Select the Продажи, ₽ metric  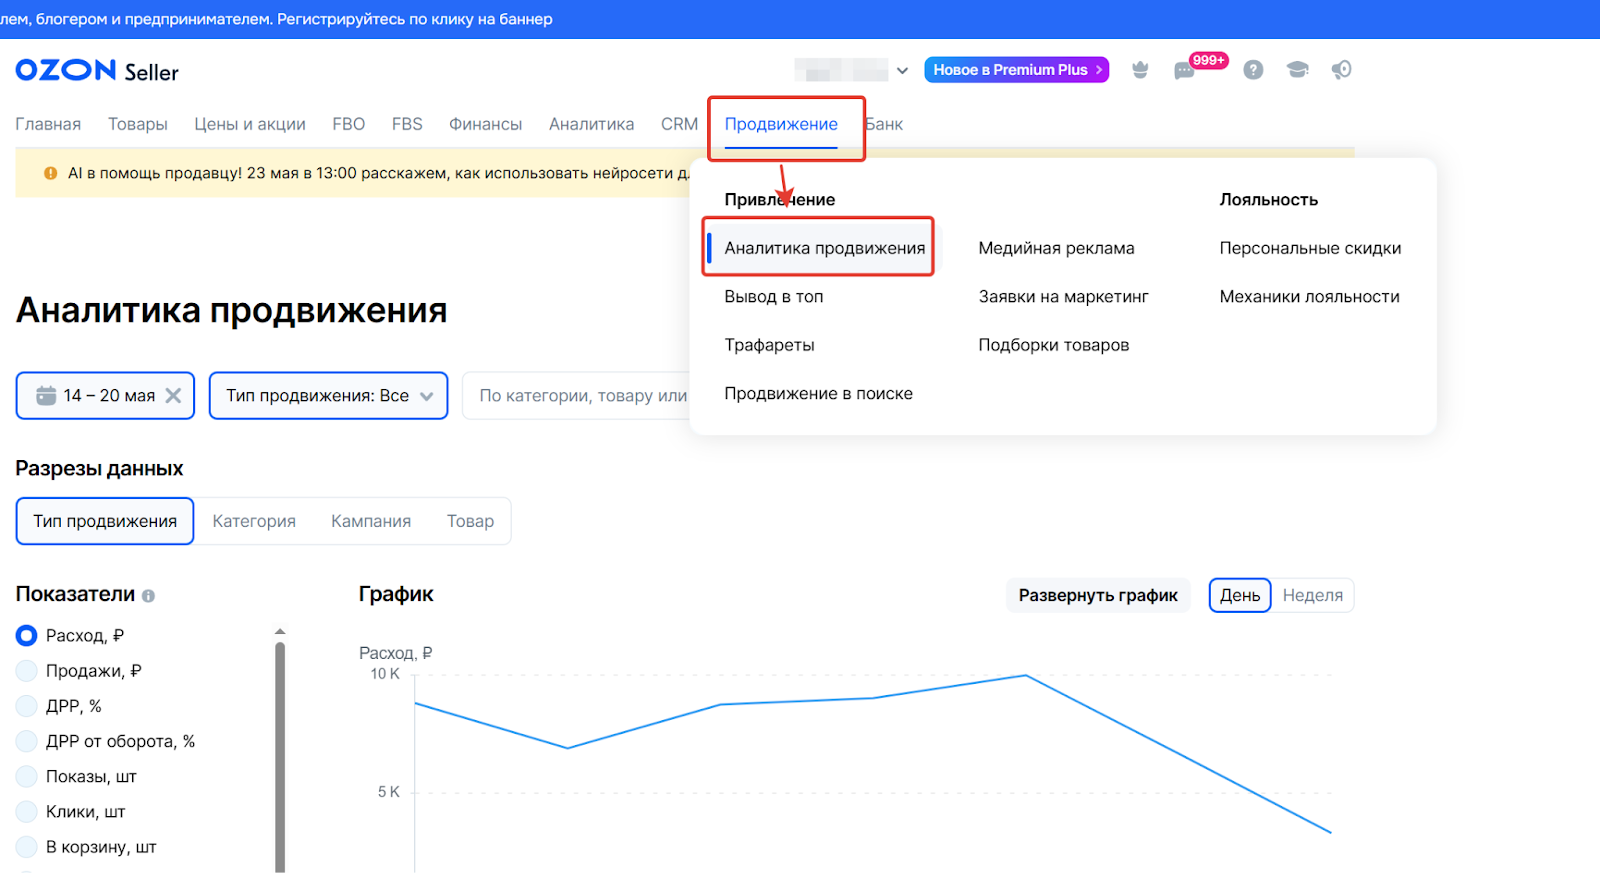(x=27, y=671)
